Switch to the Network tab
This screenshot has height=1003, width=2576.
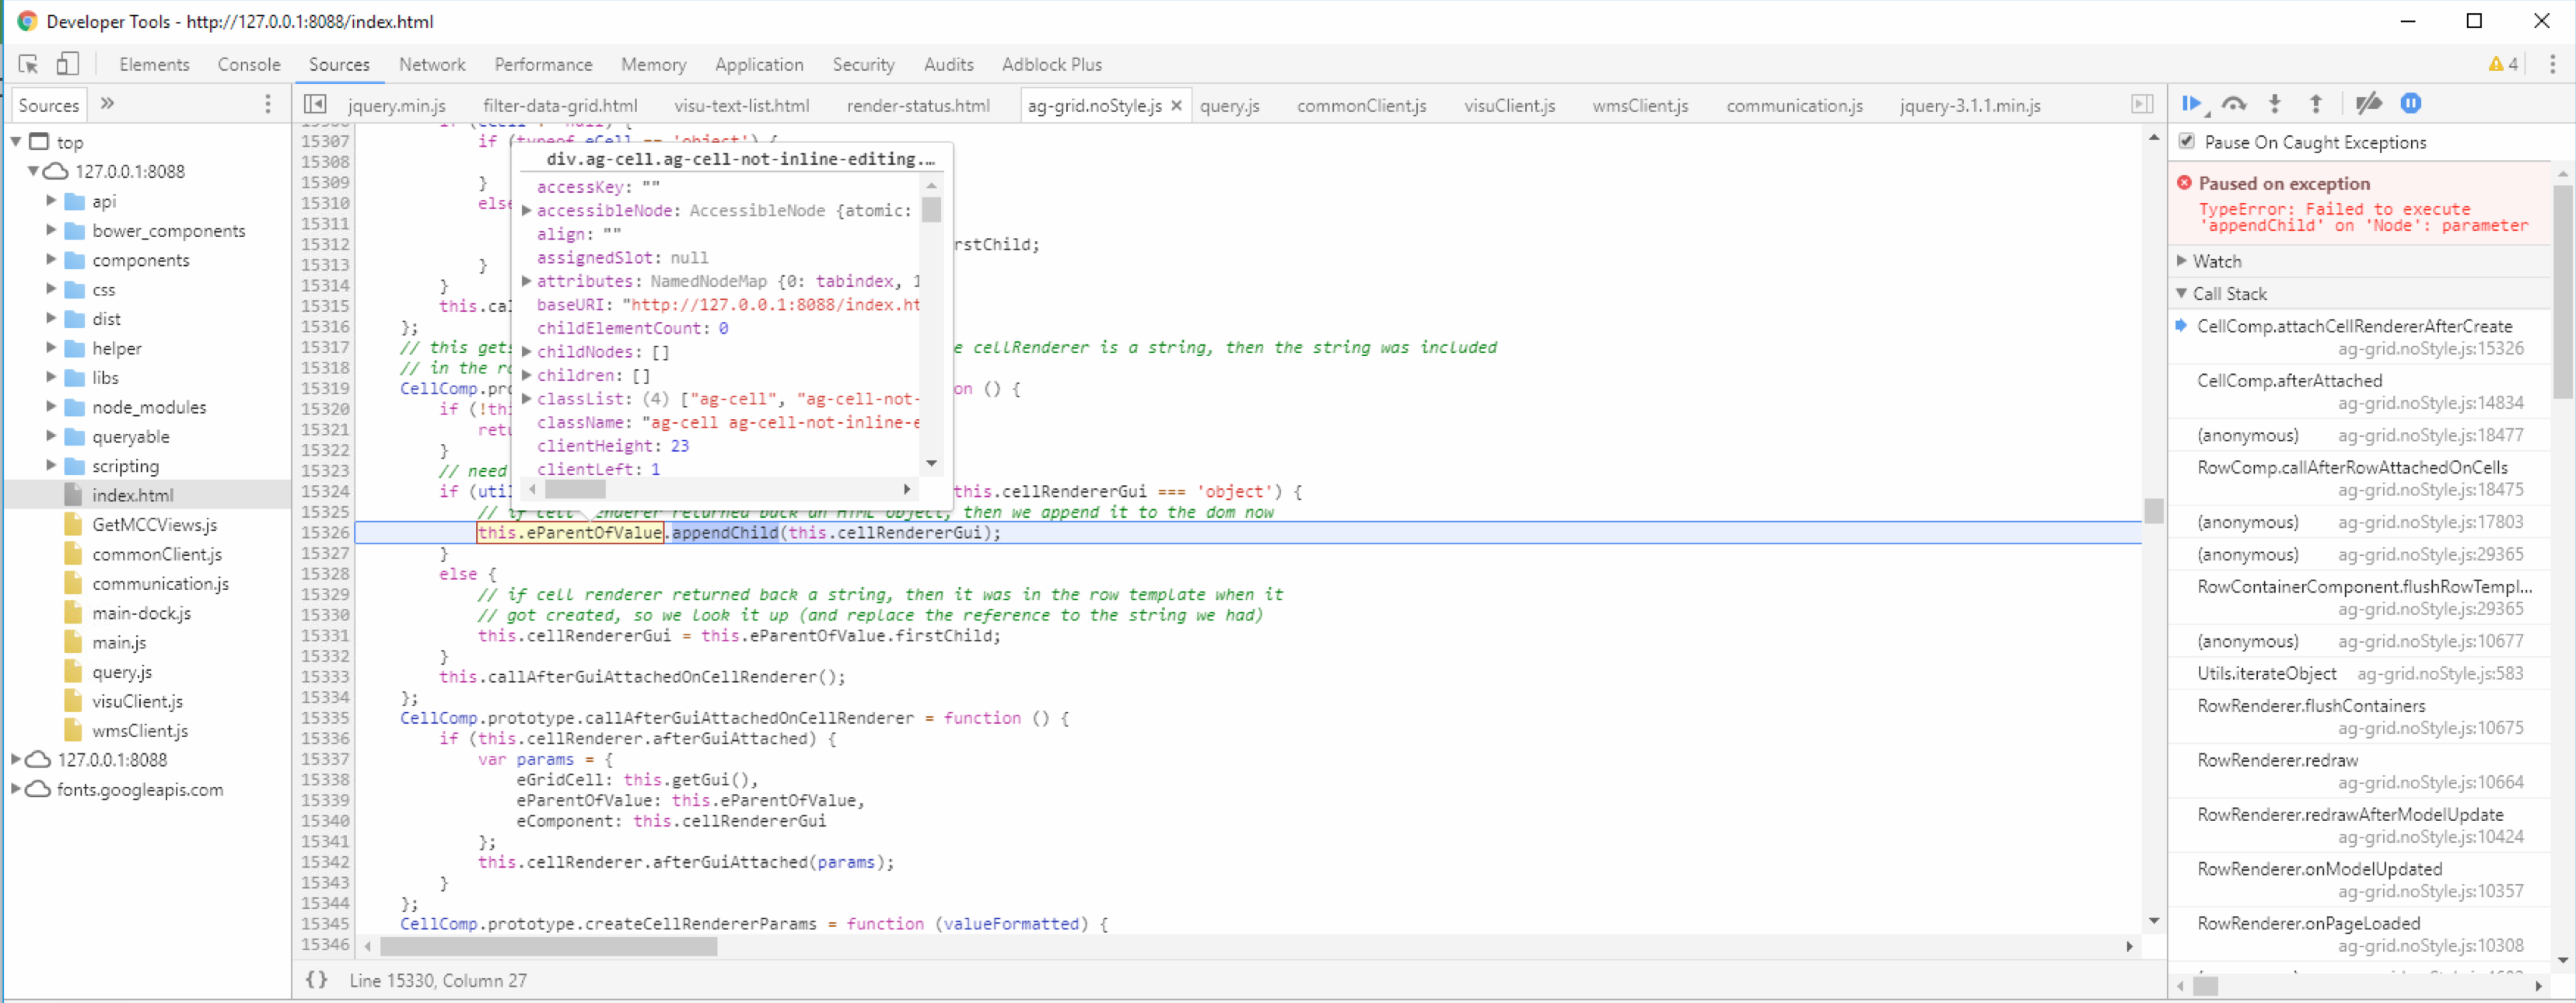point(432,64)
